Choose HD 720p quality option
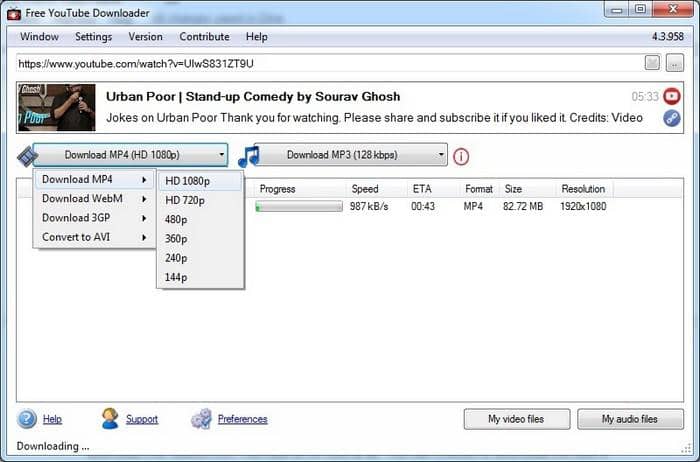 click(x=200, y=200)
